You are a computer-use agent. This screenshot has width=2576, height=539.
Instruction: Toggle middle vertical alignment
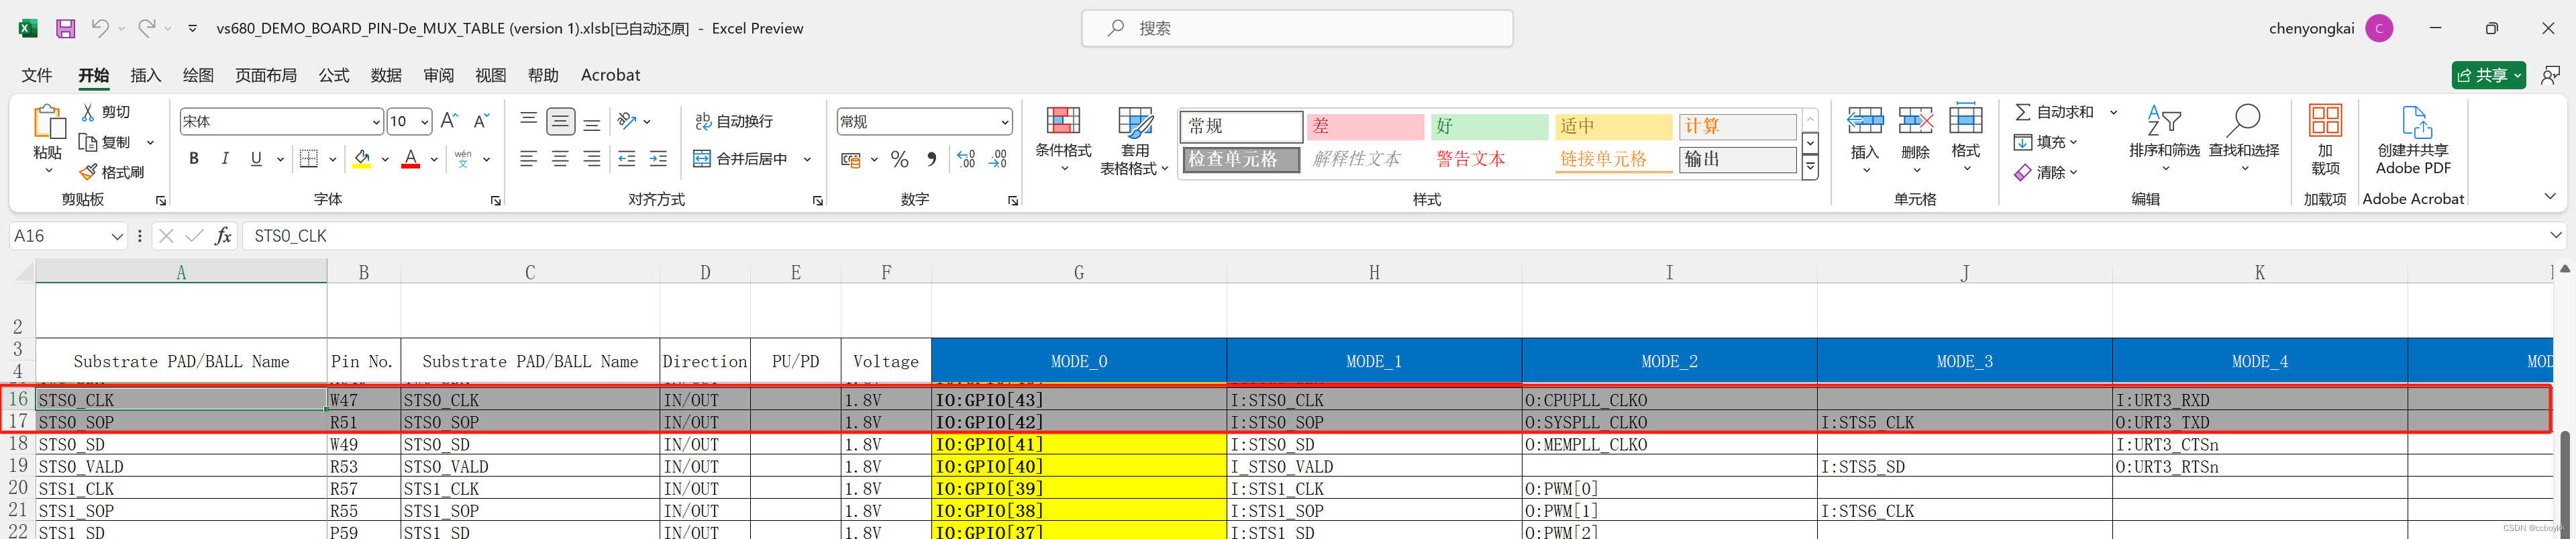tap(561, 122)
